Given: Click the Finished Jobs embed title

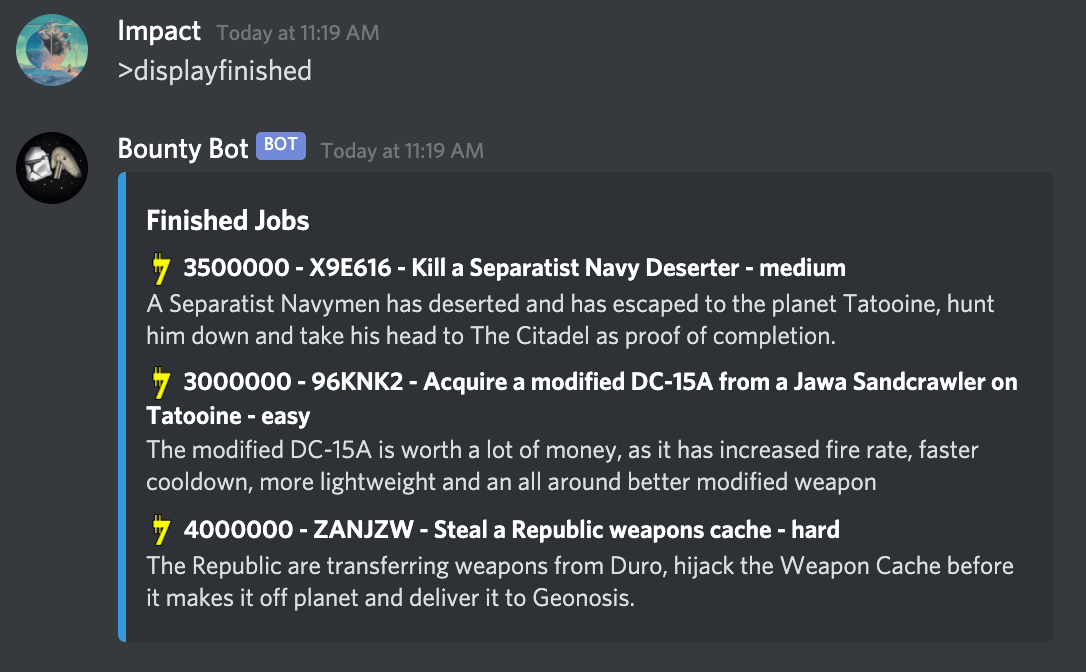Looking at the screenshot, I should click(228, 221).
